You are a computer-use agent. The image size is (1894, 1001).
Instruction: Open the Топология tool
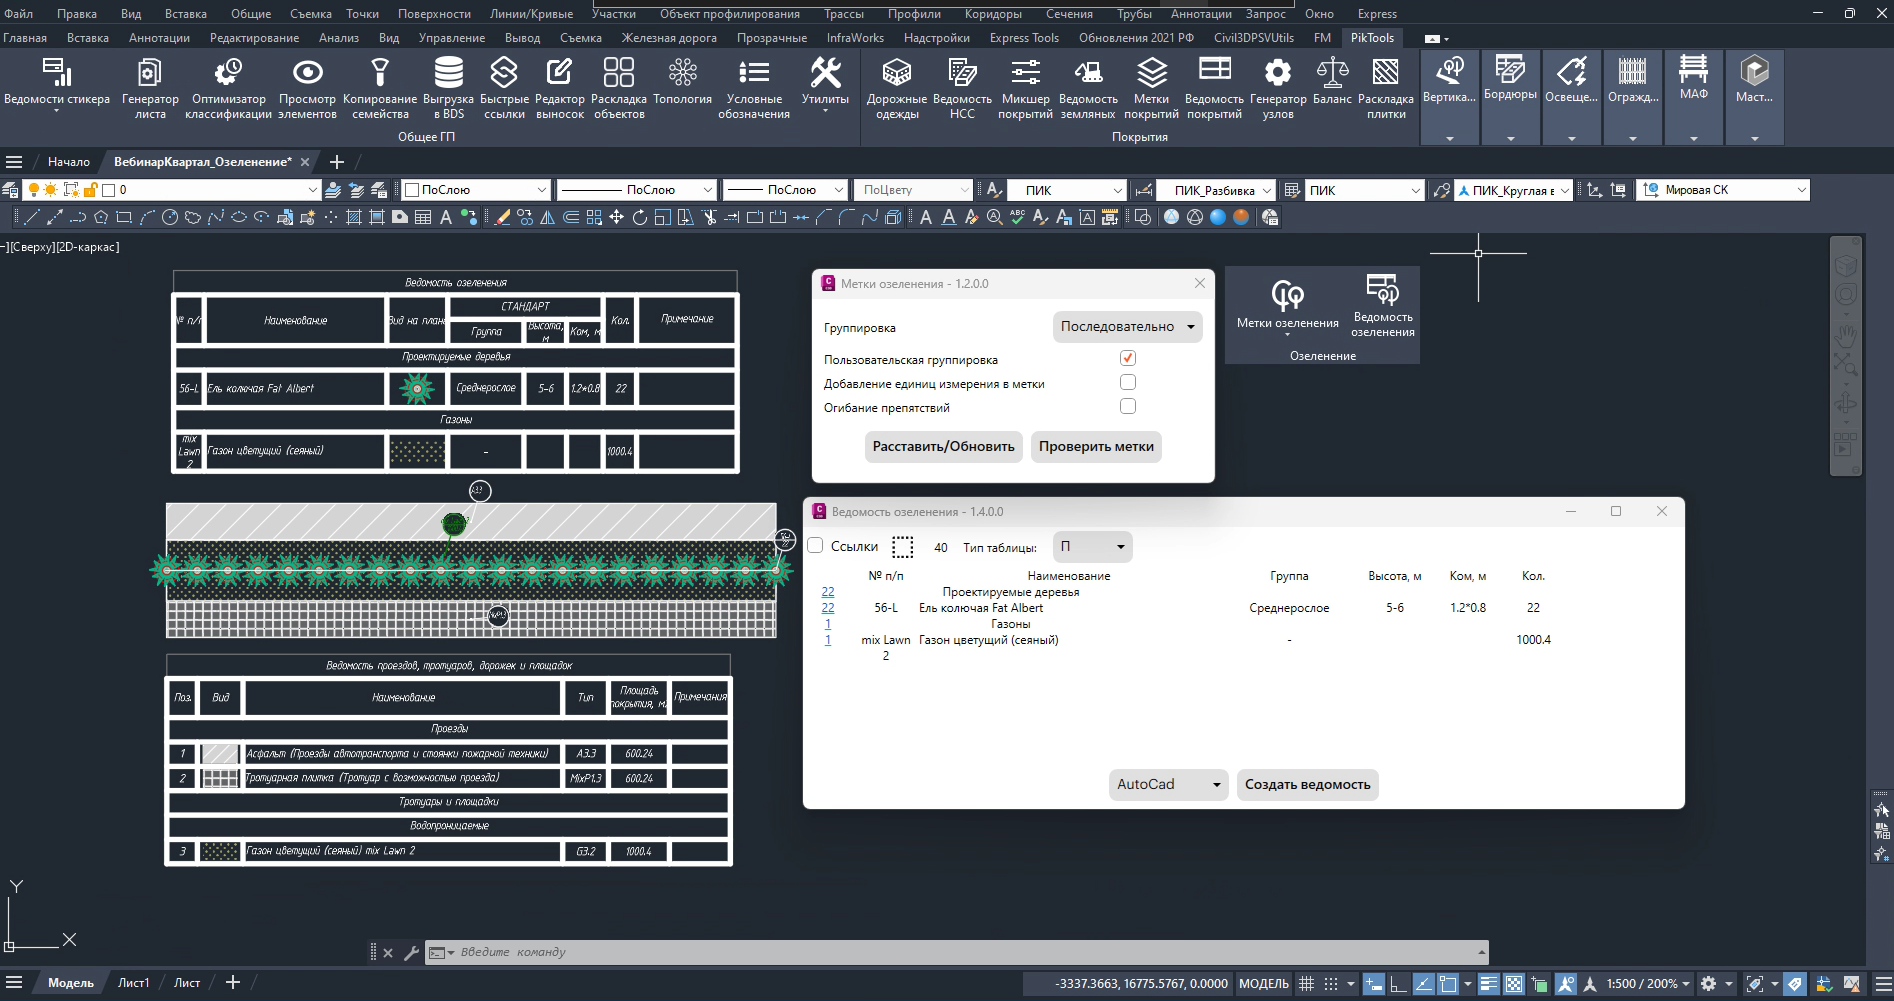[682, 81]
